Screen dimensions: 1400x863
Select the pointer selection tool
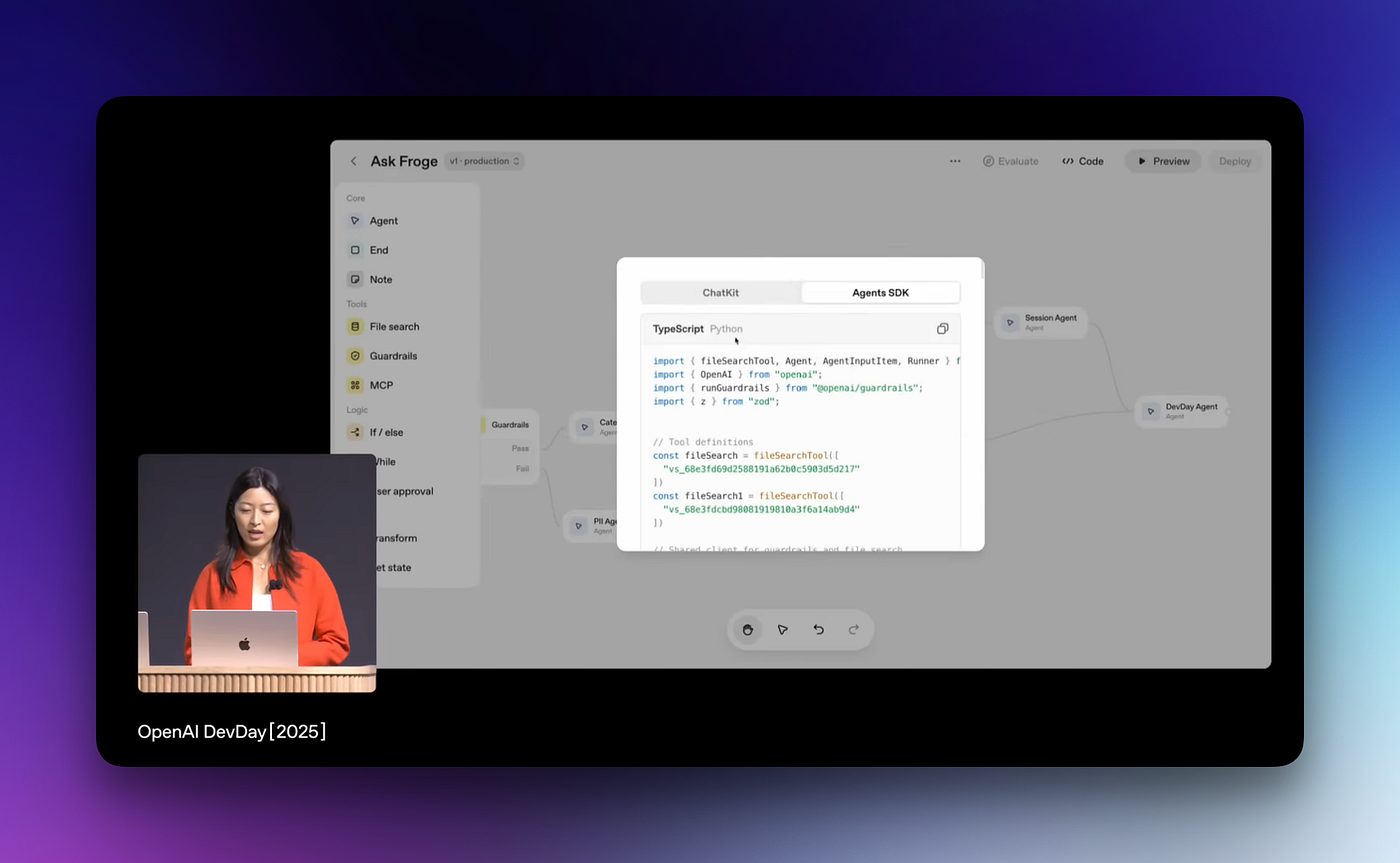tap(783, 630)
